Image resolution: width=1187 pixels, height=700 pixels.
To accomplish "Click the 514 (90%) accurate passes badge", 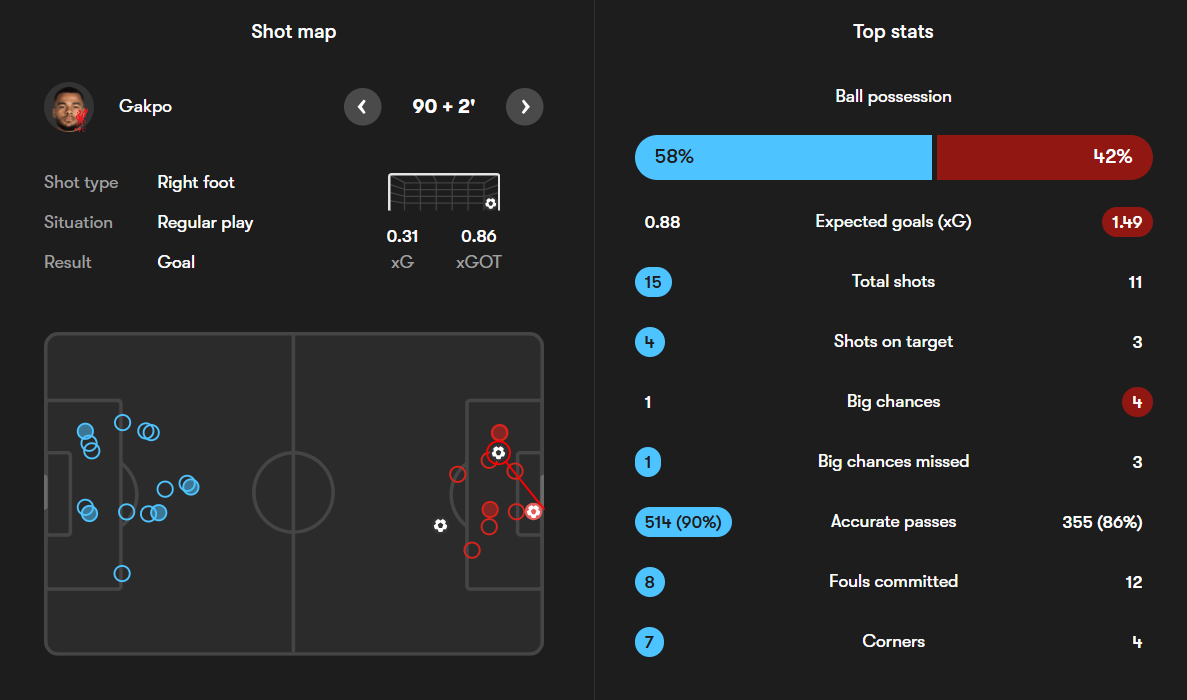I will [x=683, y=522].
